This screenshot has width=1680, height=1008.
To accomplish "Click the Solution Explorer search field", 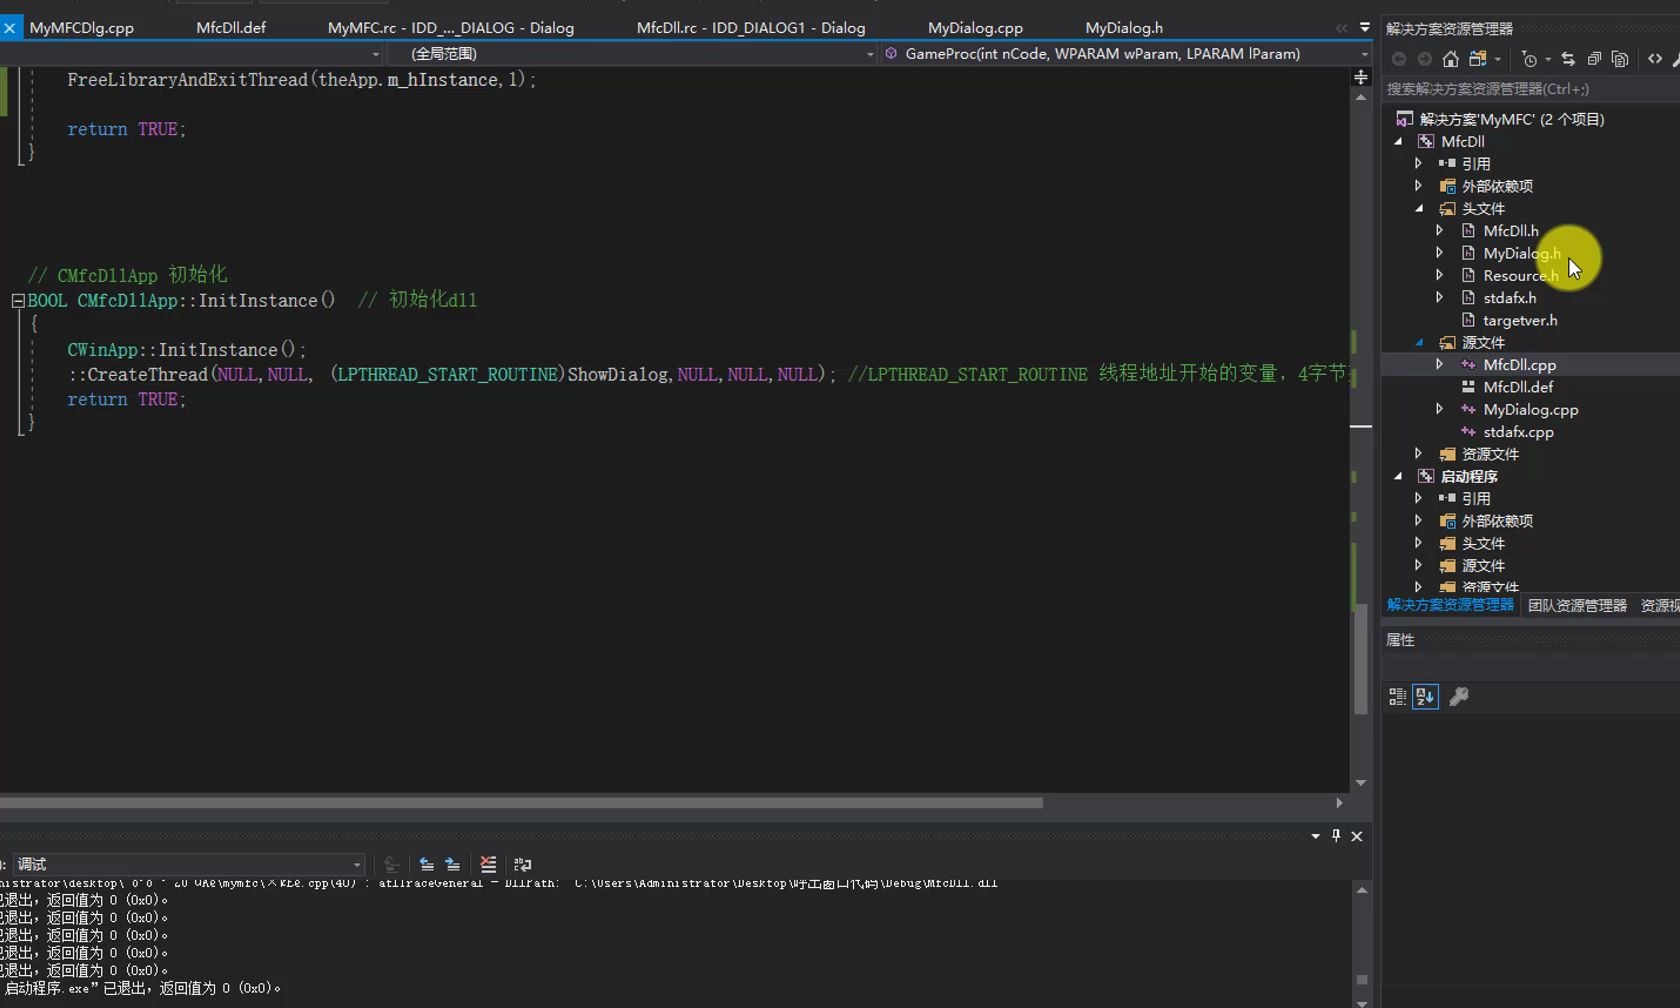I will click(x=1530, y=89).
